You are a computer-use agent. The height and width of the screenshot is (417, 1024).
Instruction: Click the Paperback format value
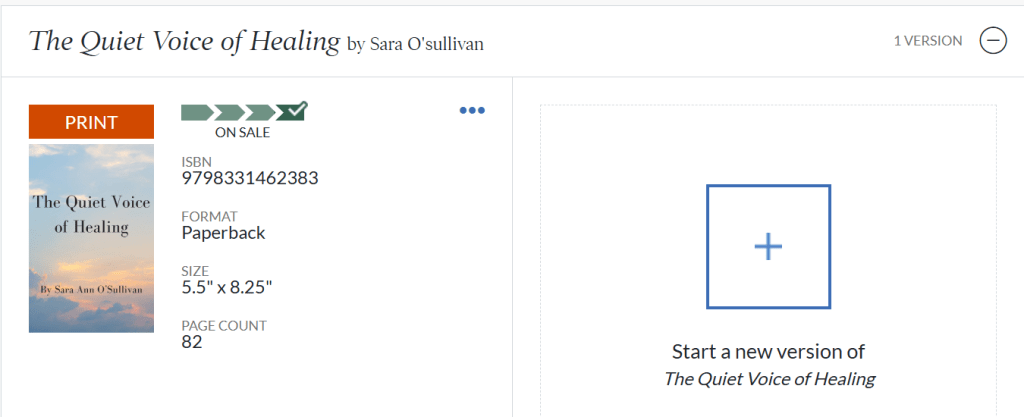point(223,234)
